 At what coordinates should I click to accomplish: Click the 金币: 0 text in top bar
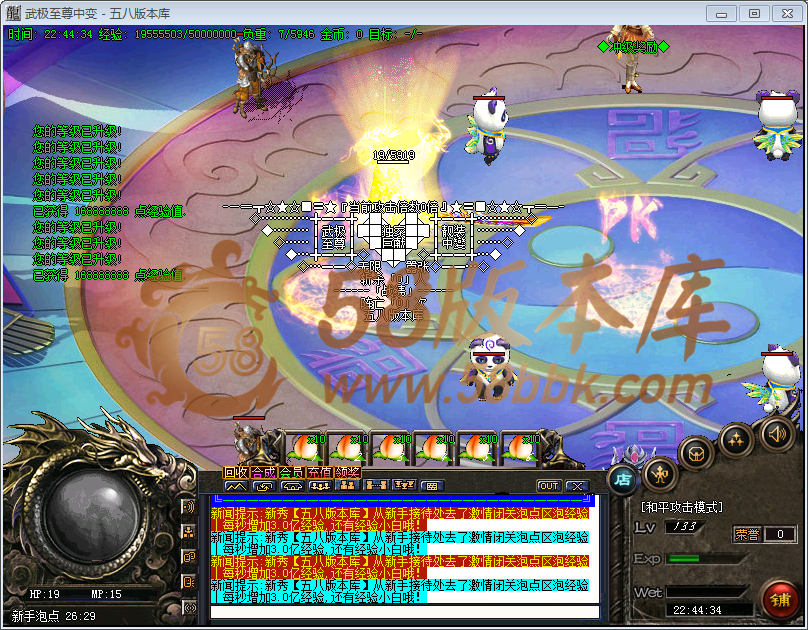(342, 34)
